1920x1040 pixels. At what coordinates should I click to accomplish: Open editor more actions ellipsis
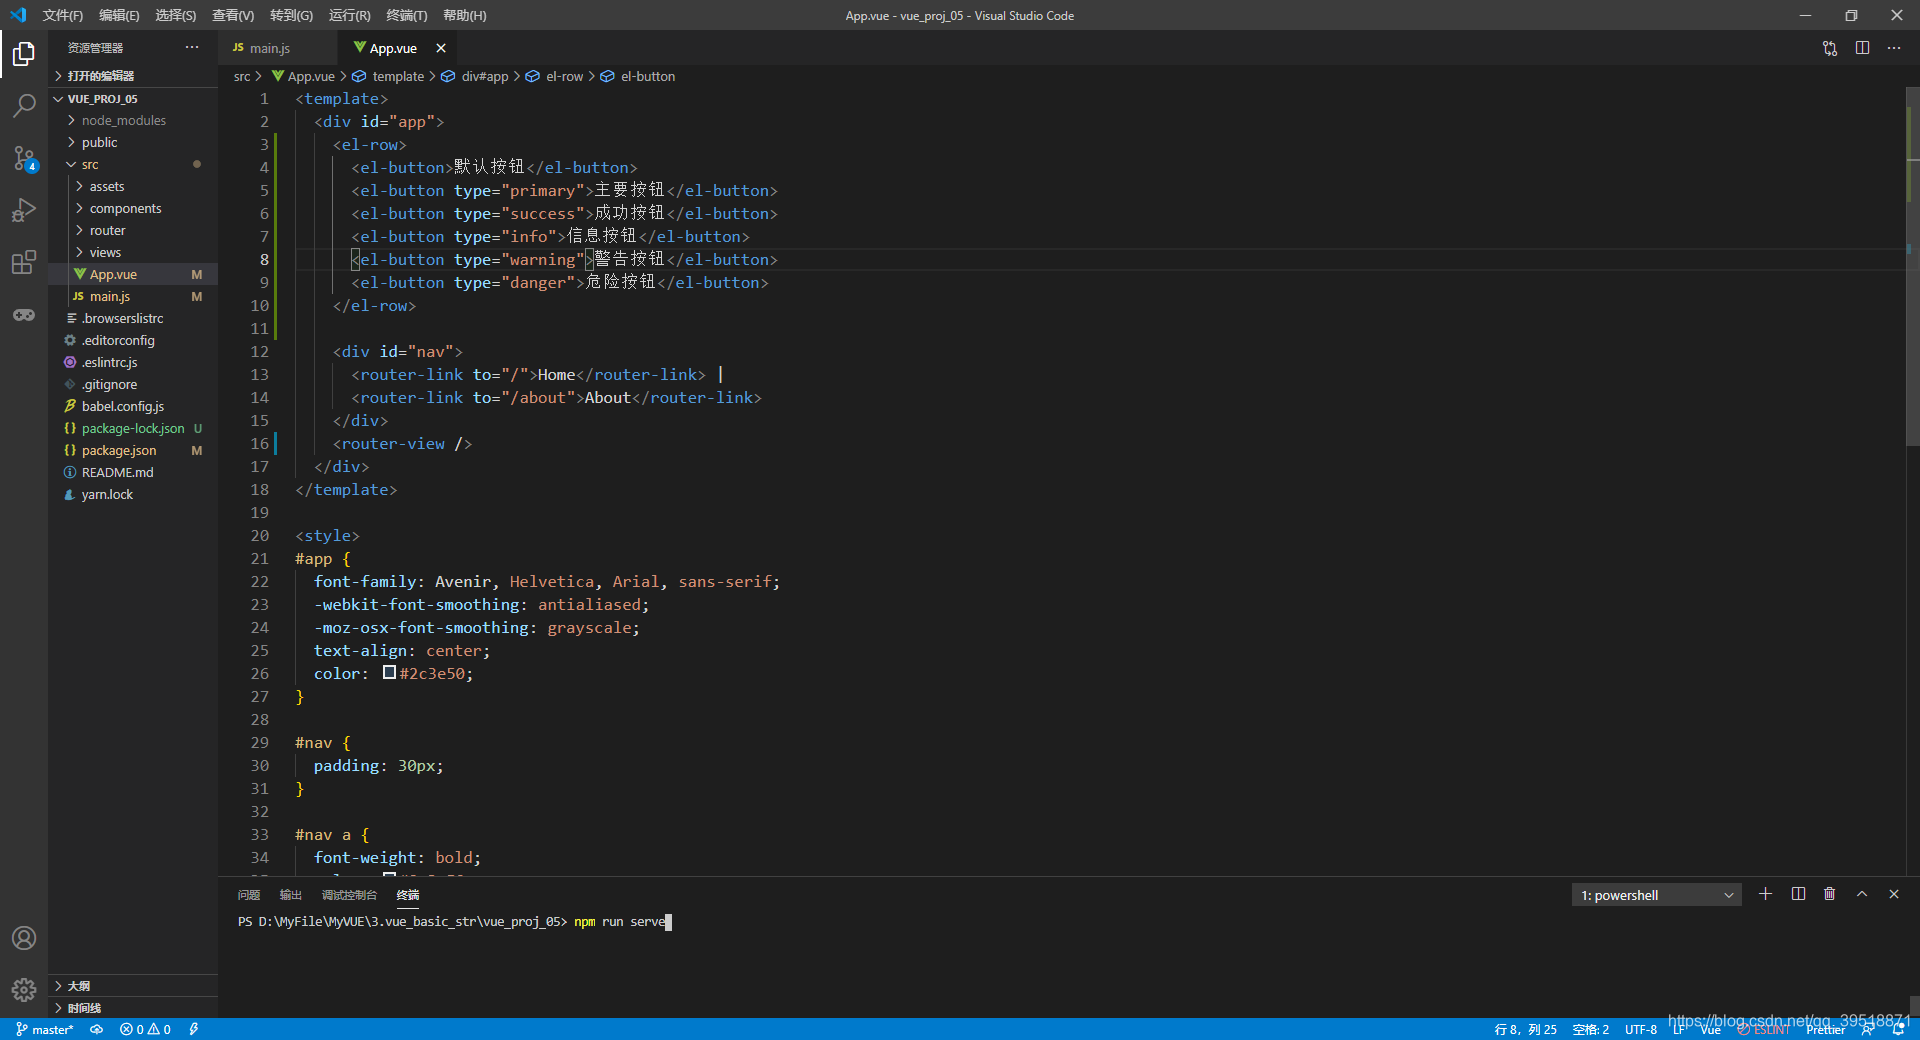(x=1894, y=48)
